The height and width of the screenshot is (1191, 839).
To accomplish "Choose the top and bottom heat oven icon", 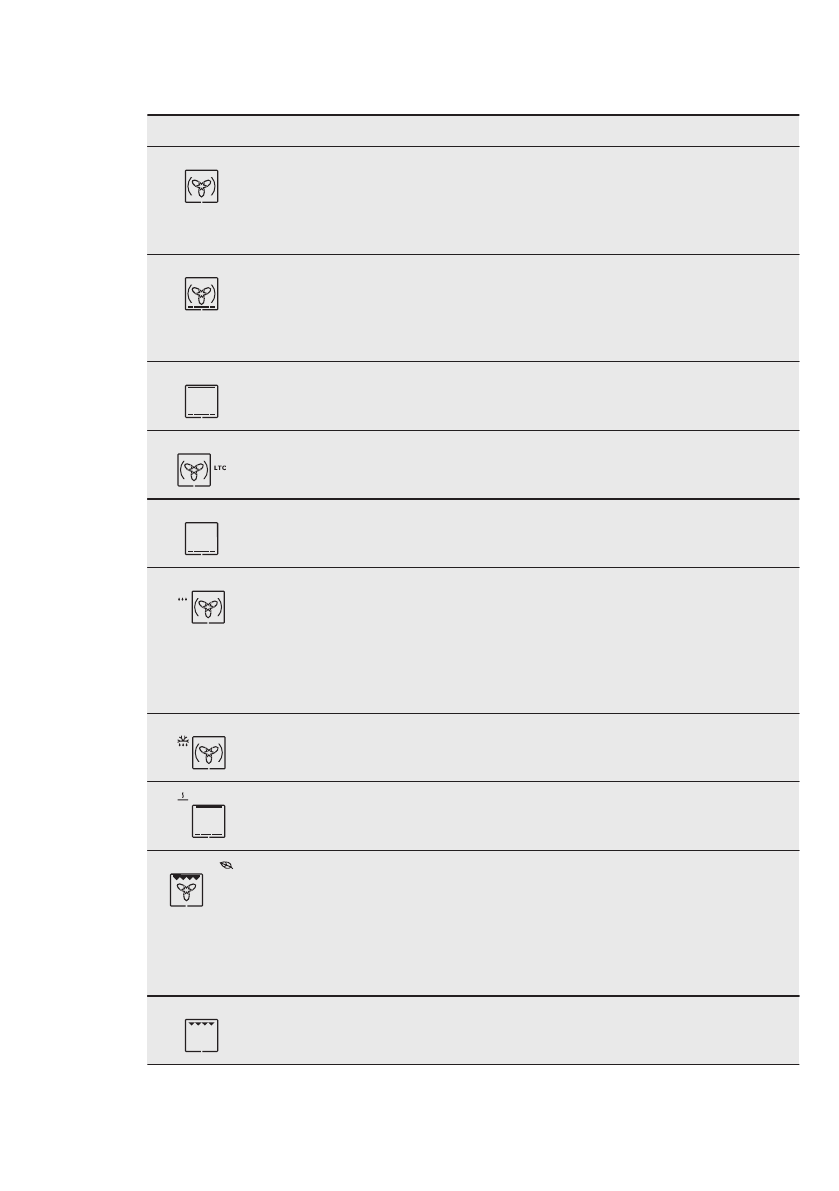I will pos(202,400).
